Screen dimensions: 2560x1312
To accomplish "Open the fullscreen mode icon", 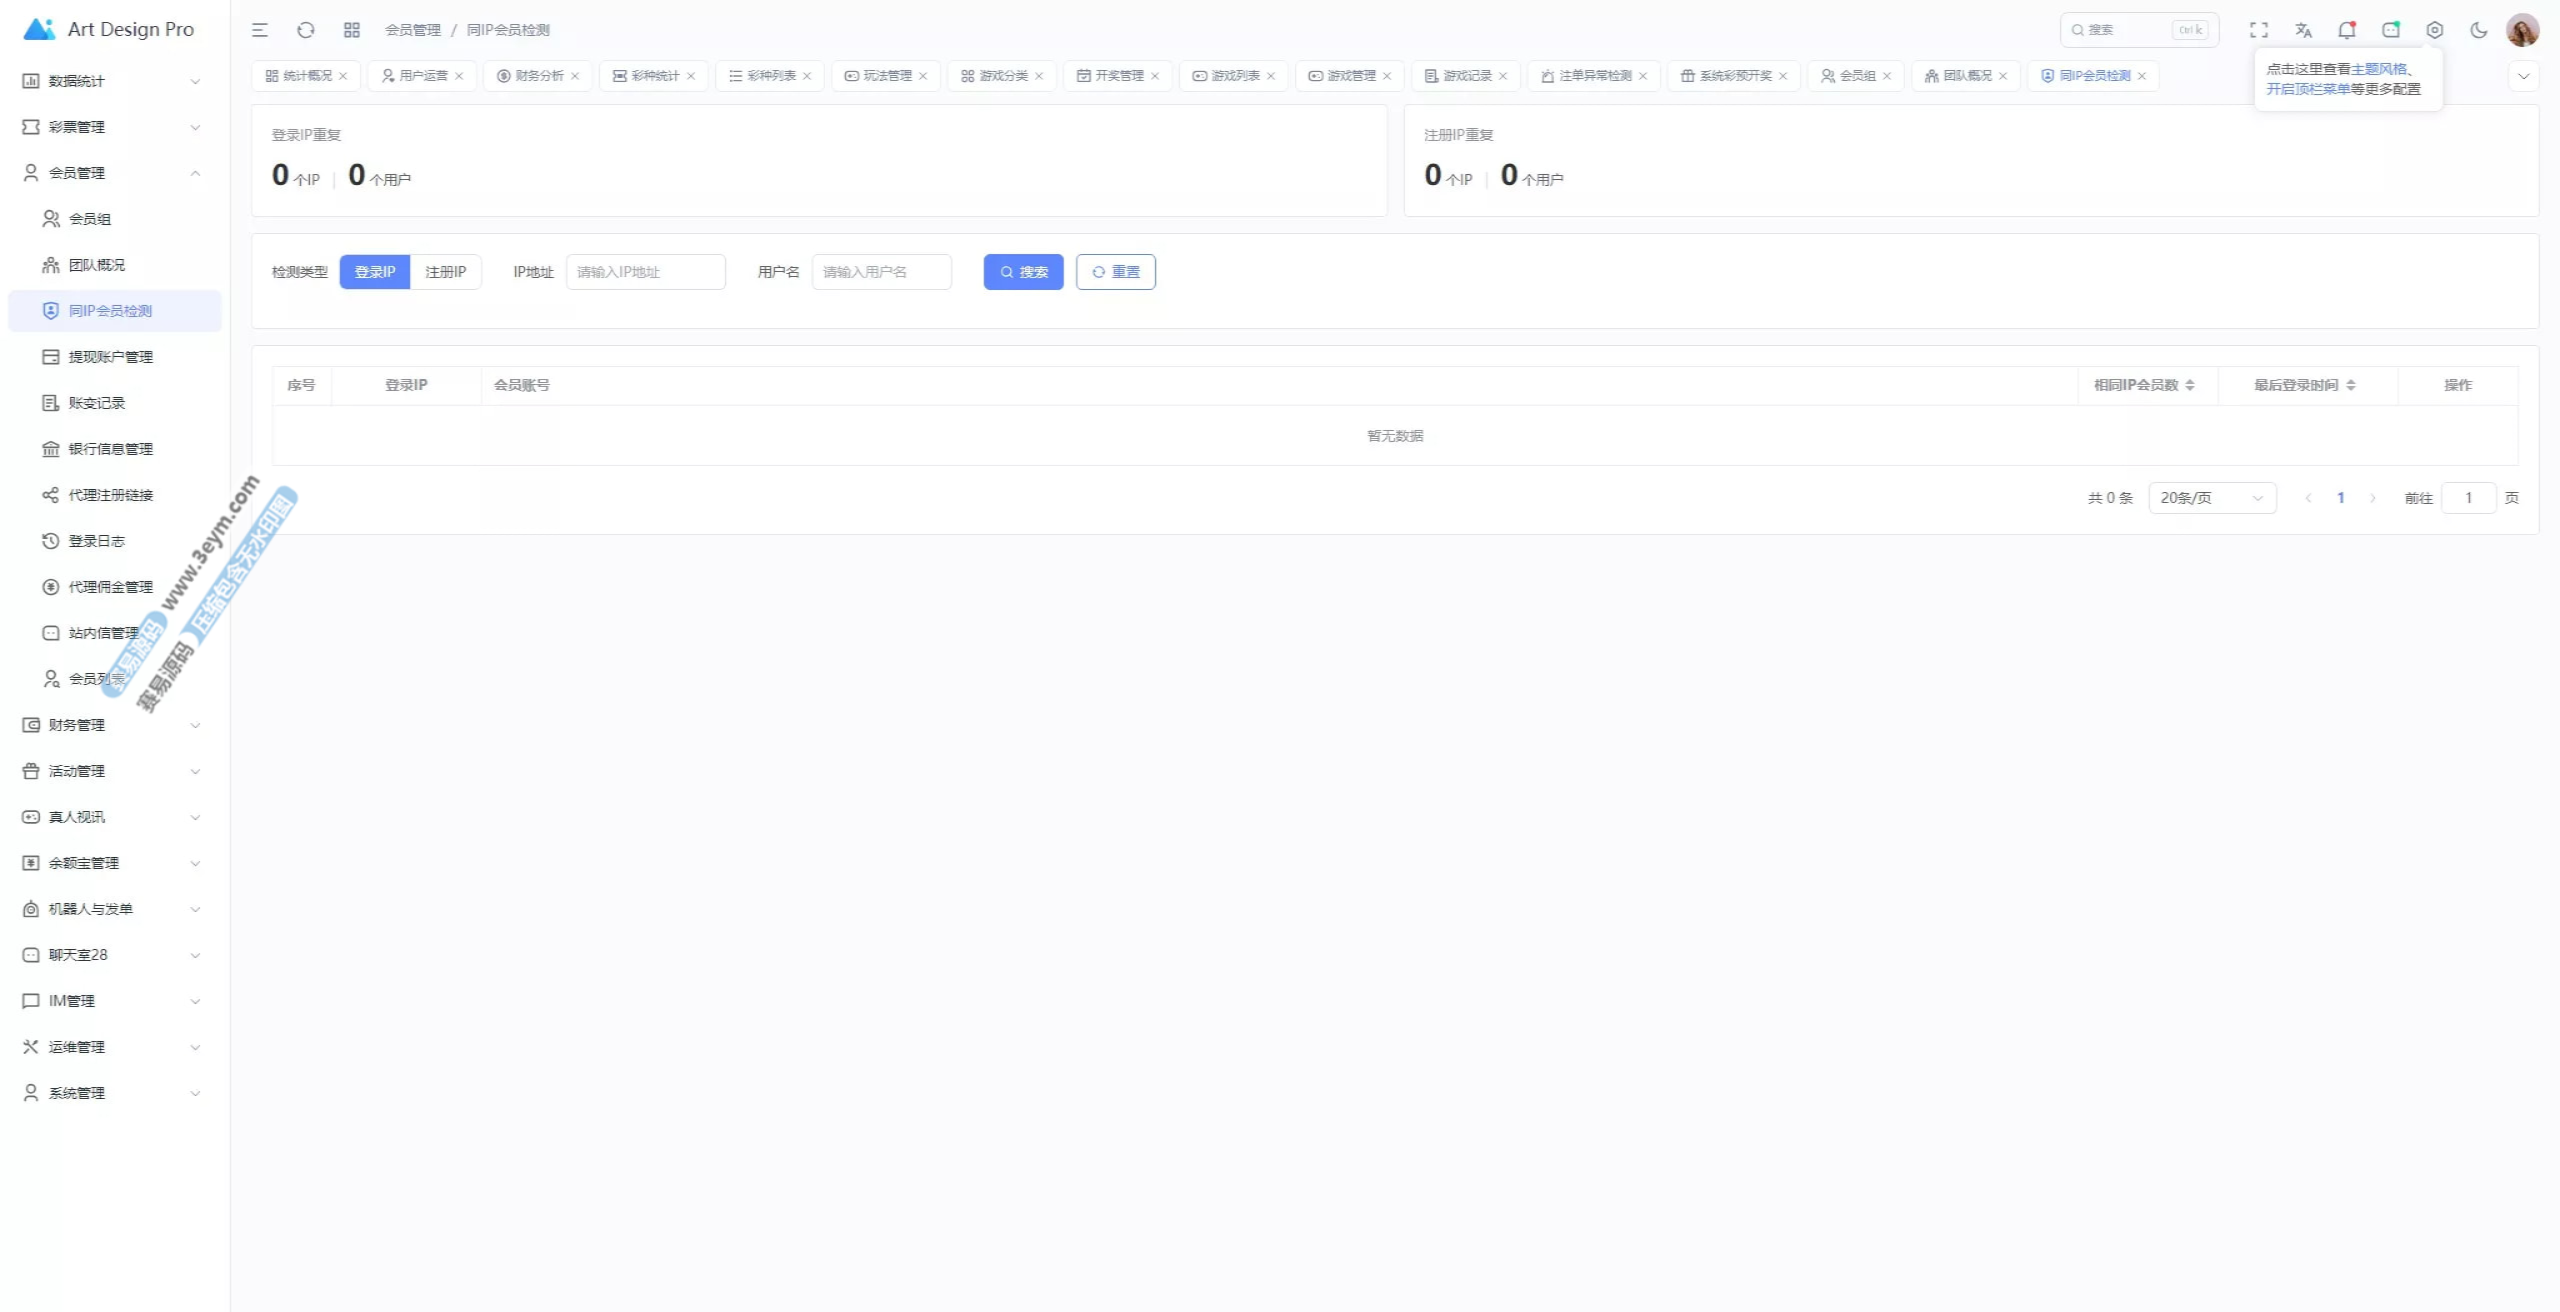I will [2259, 30].
